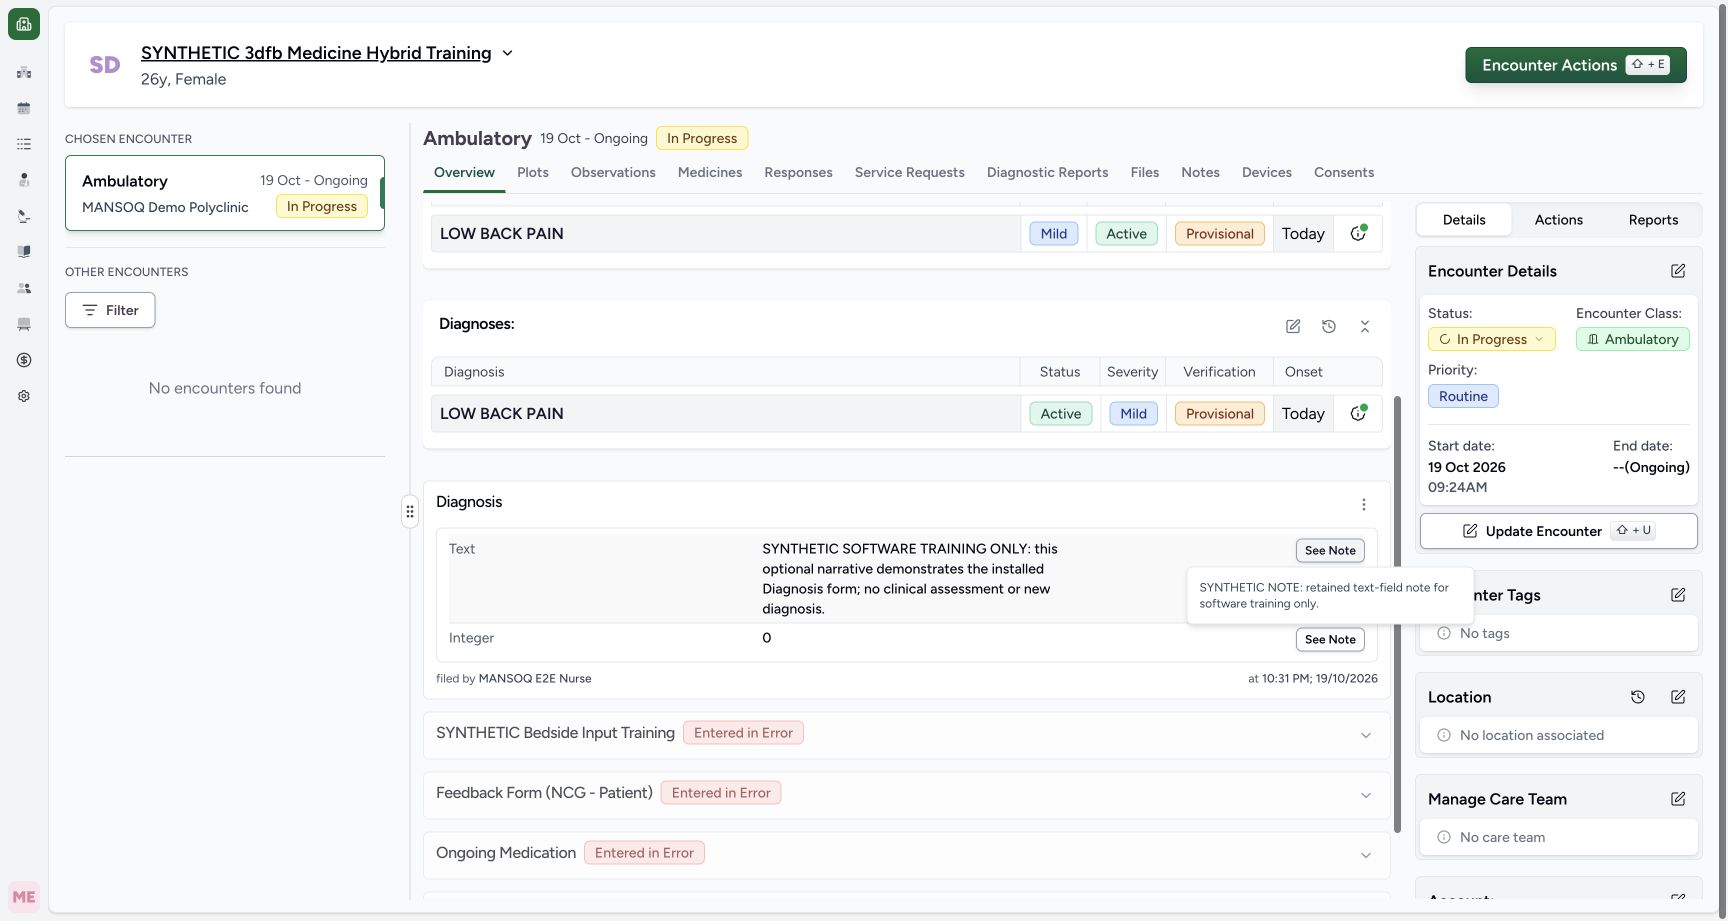Edit encounter Tags pencil icon
Screen dimensions: 1728x921
1678,595
